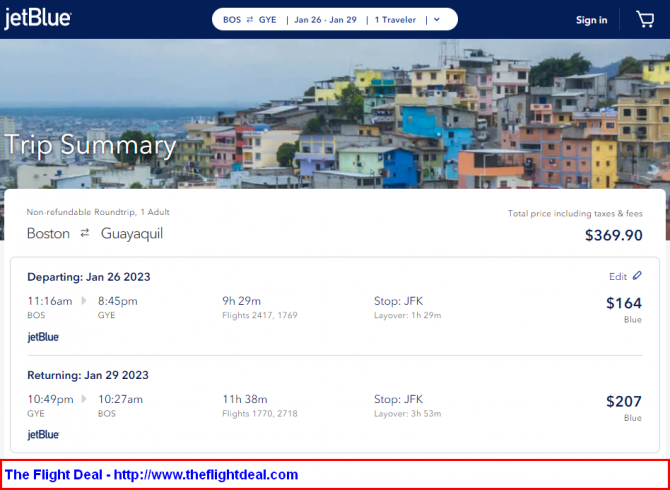Click the jetBlue logo in the header

[38, 19]
